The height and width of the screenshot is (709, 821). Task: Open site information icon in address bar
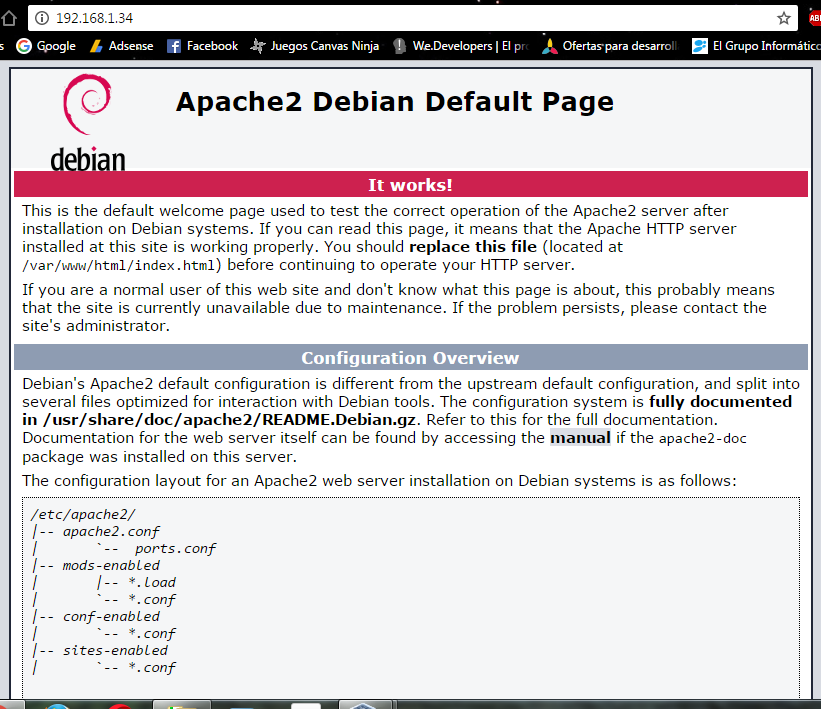click(41, 18)
